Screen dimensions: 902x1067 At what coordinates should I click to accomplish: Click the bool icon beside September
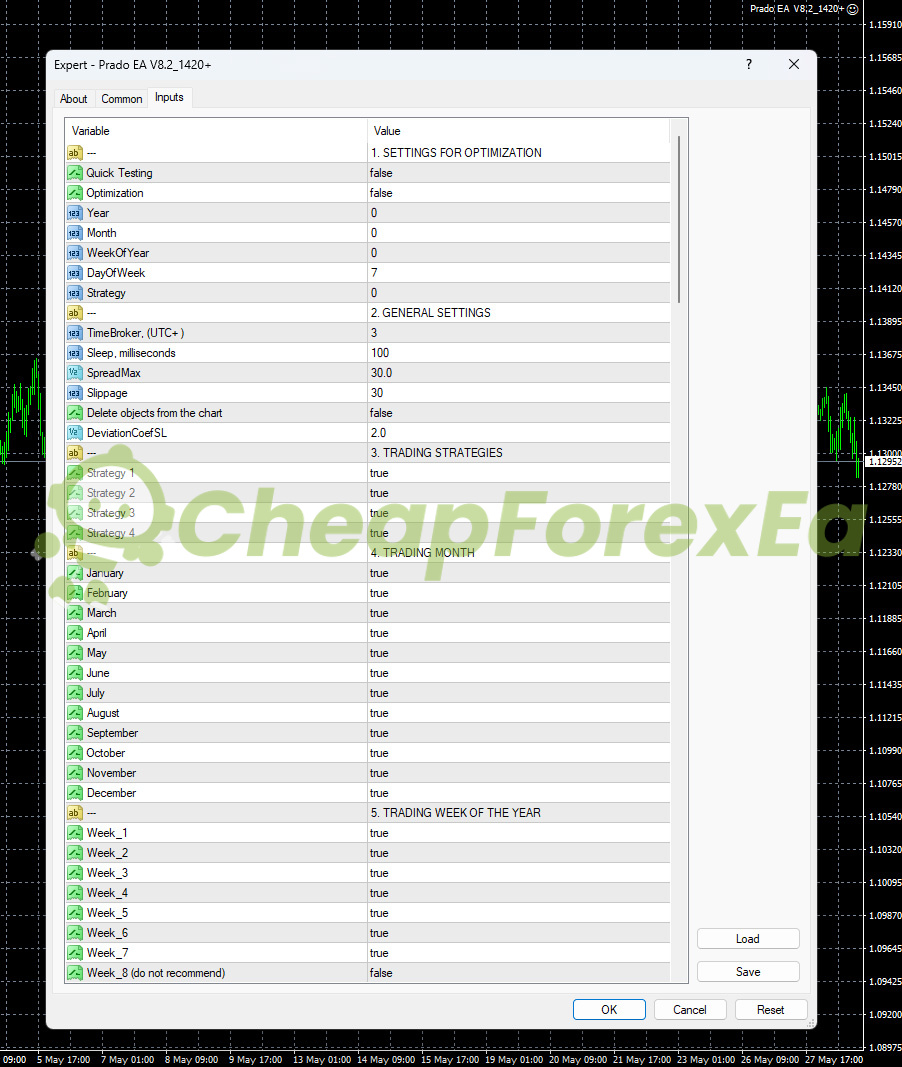click(75, 733)
